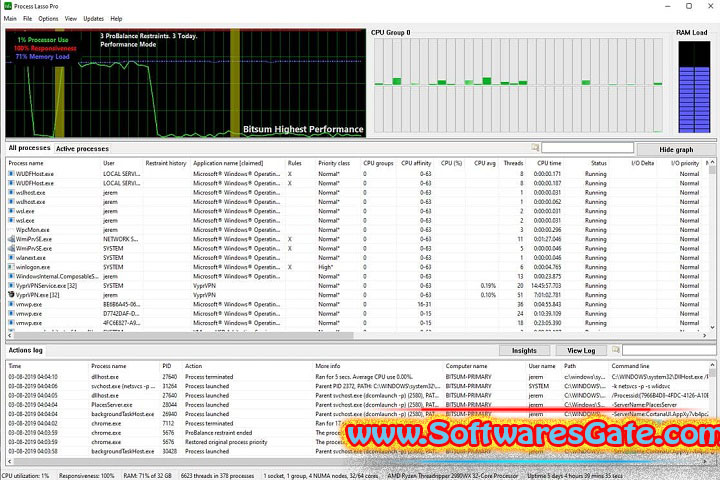Sort actions log by Computer name column

(x=466, y=366)
